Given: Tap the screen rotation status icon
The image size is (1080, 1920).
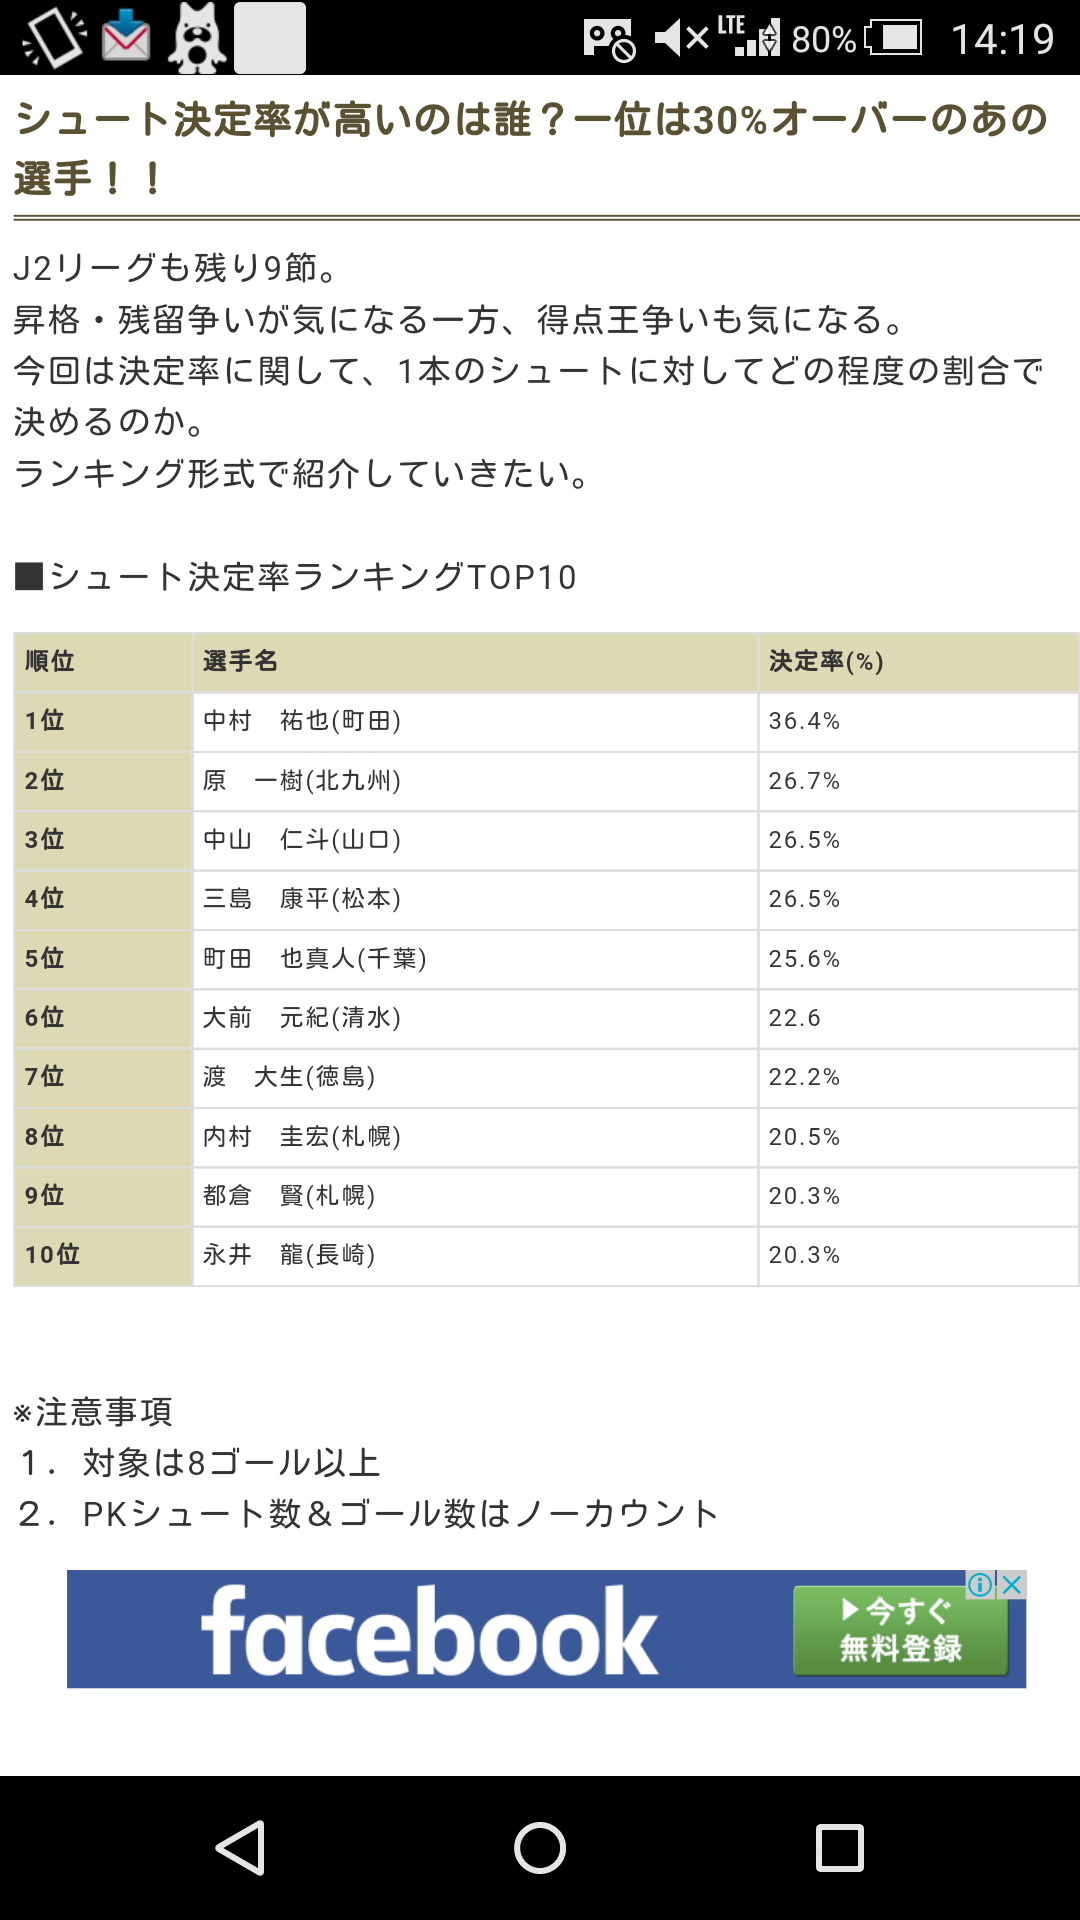Looking at the screenshot, I should 54,38.
